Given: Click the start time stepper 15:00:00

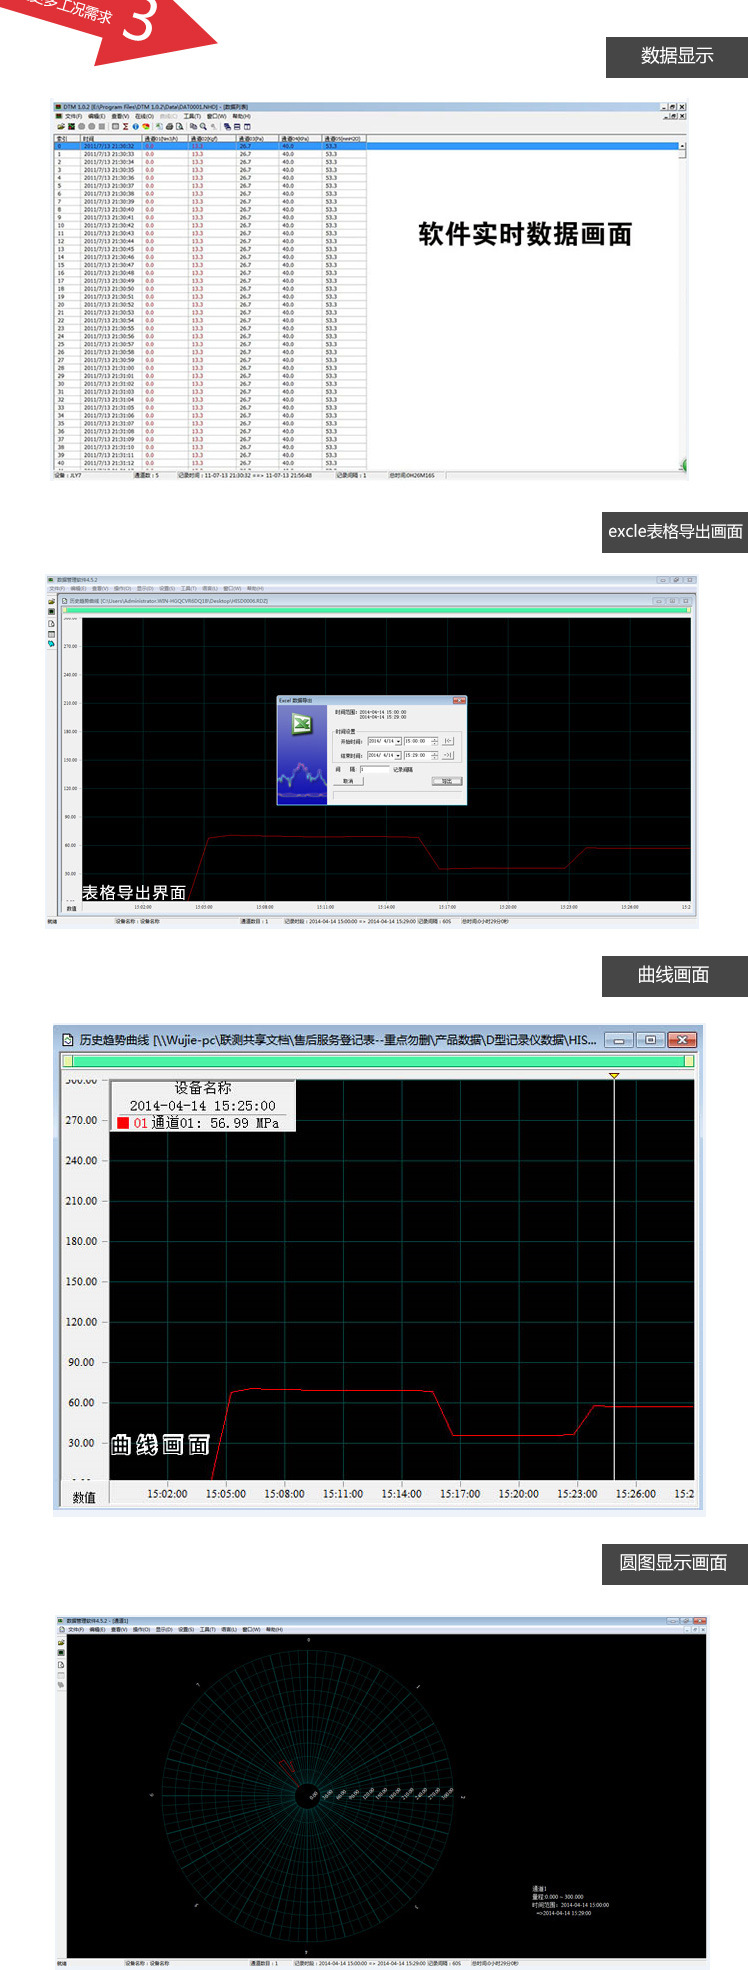Looking at the screenshot, I should (435, 741).
